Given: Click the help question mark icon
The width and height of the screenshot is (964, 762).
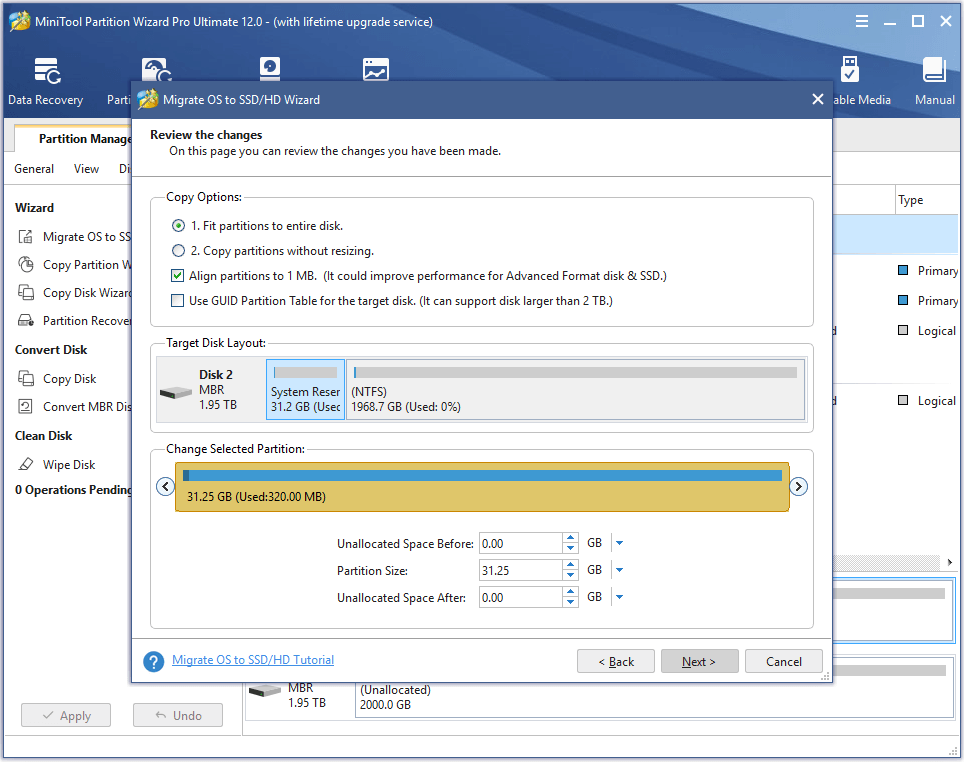Looking at the screenshot, I should pos(154,662).
